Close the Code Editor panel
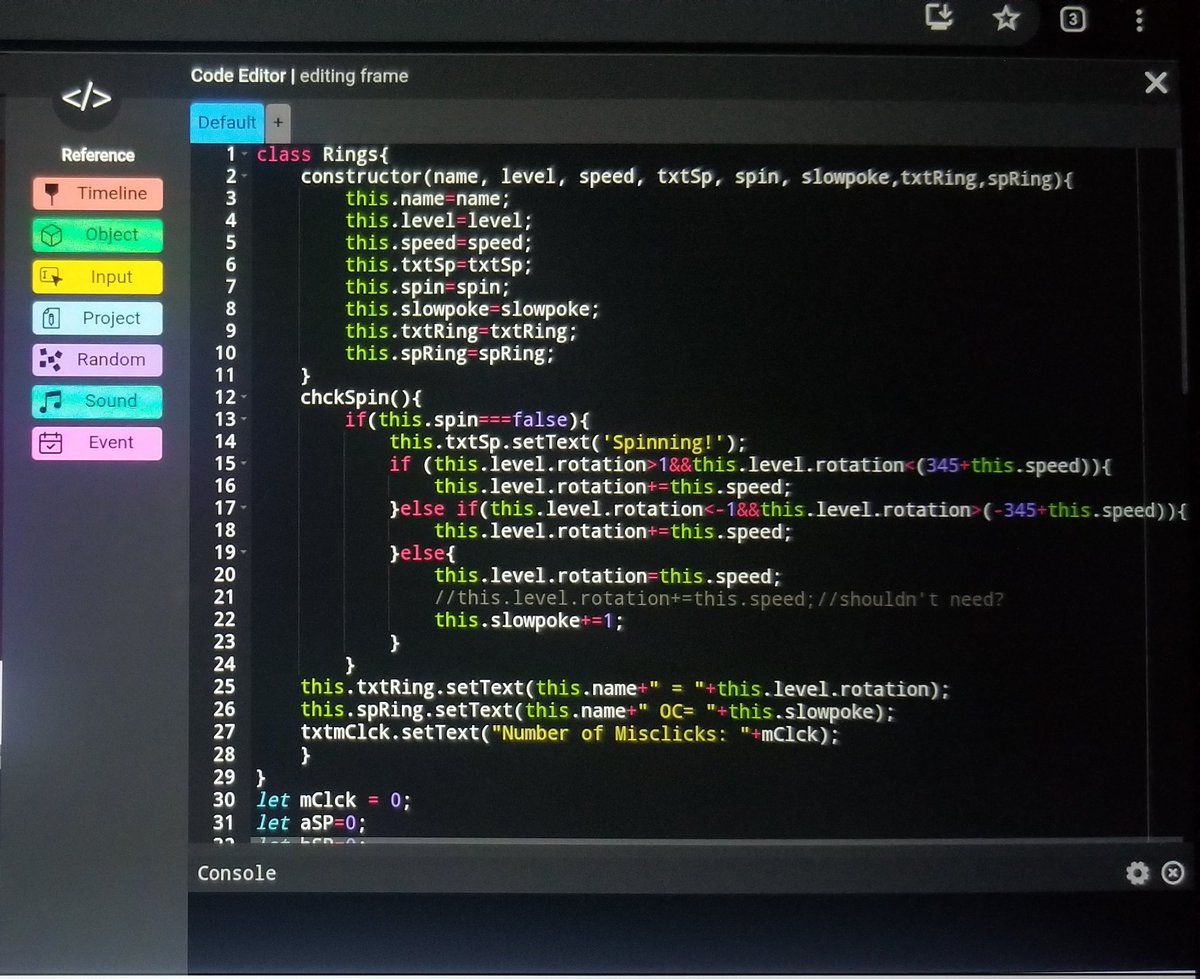 pos(1156,82)
